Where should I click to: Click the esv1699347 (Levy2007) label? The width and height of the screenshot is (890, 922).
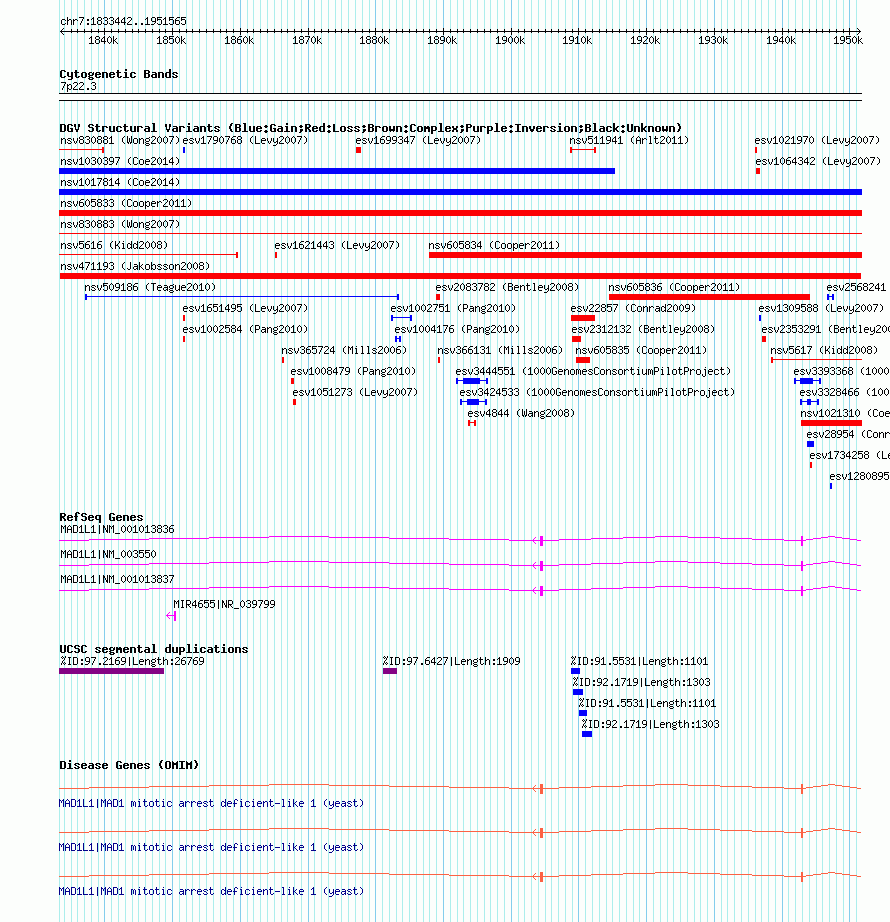(x=418, y=141)
